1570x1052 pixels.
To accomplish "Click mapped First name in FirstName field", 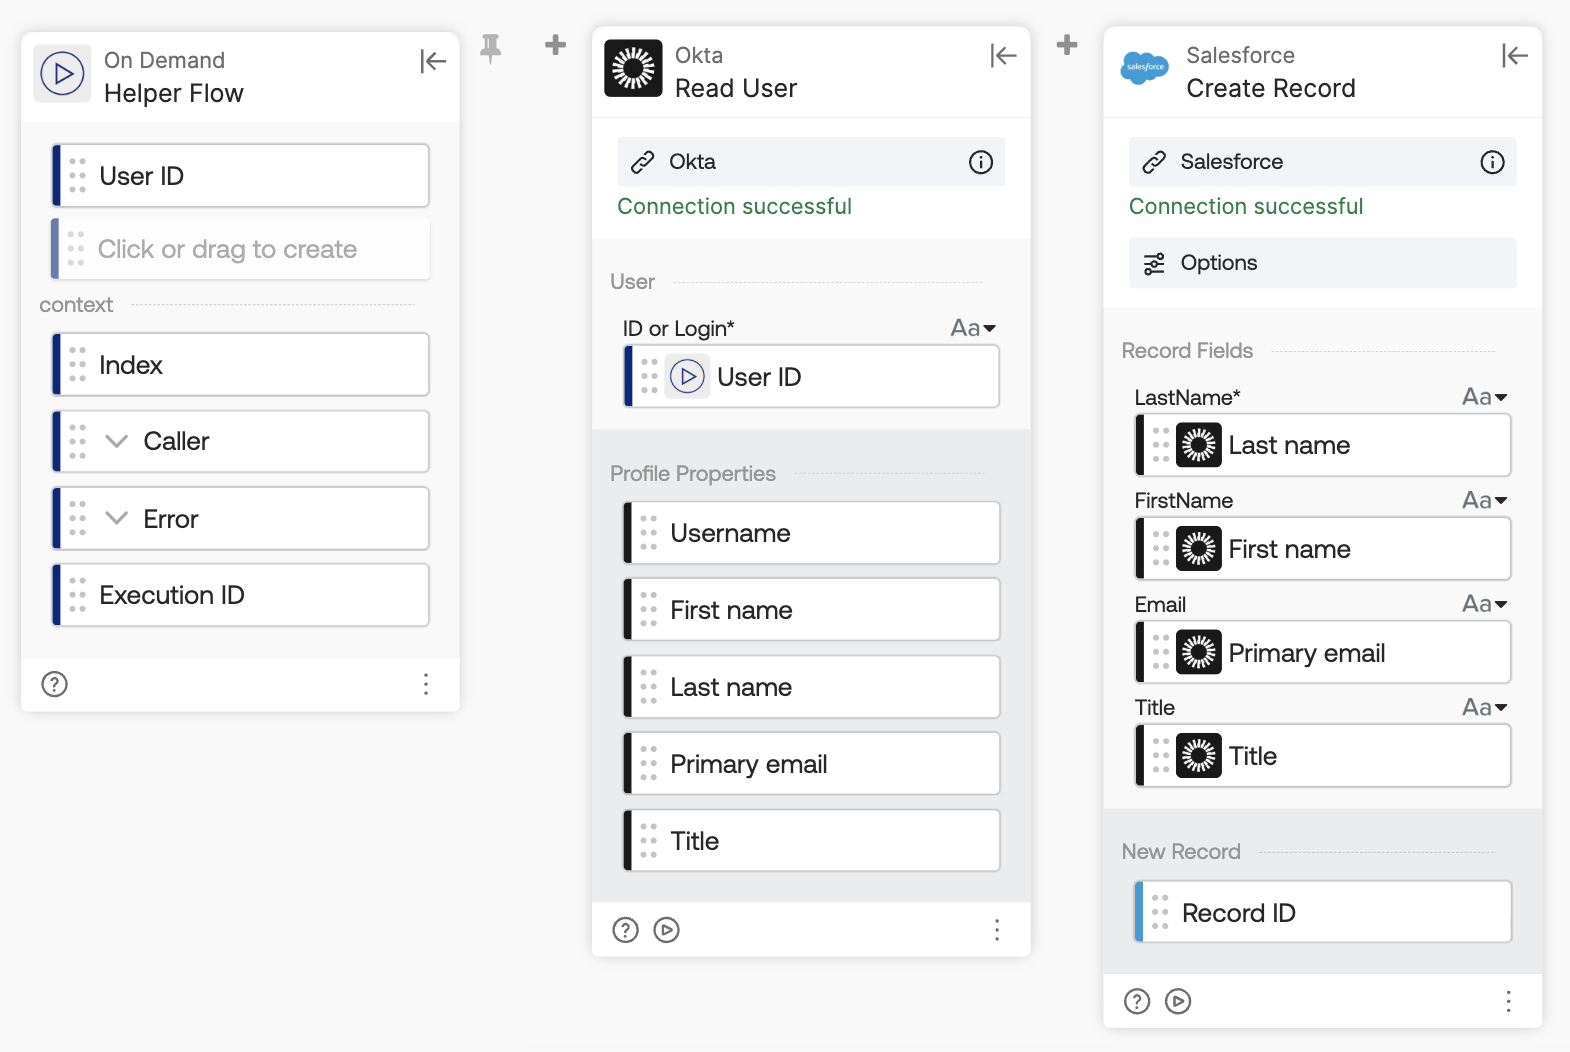I will [x=1322, y=549].
